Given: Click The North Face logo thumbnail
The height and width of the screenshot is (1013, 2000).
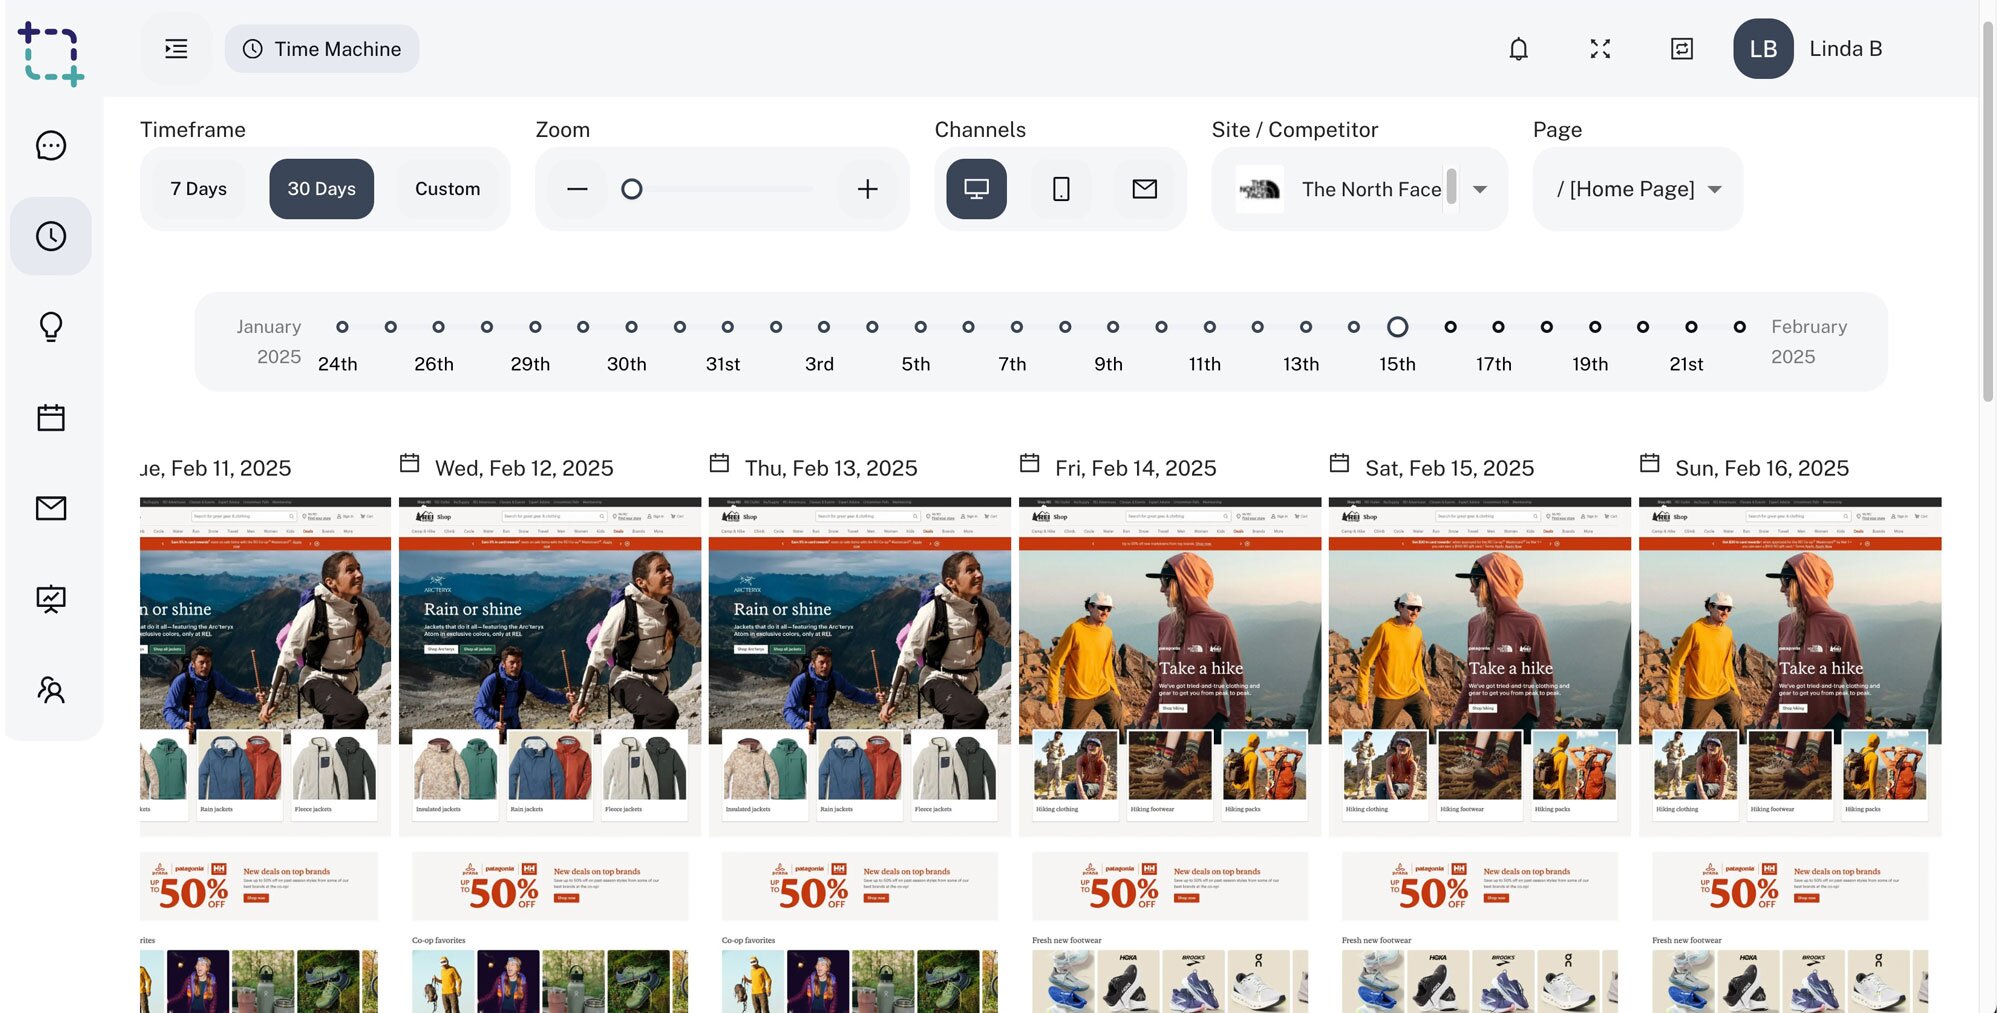Looking at the screenshot, I should coord(1259,189).
